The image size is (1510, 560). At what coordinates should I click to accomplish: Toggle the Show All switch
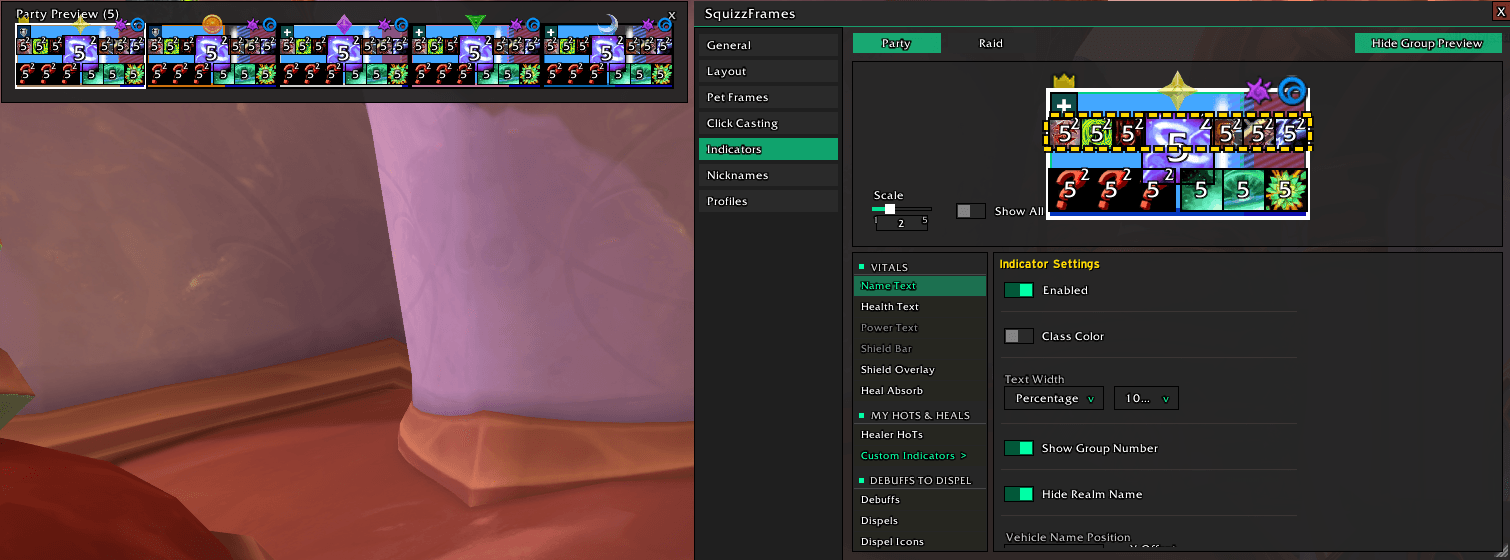971,211
